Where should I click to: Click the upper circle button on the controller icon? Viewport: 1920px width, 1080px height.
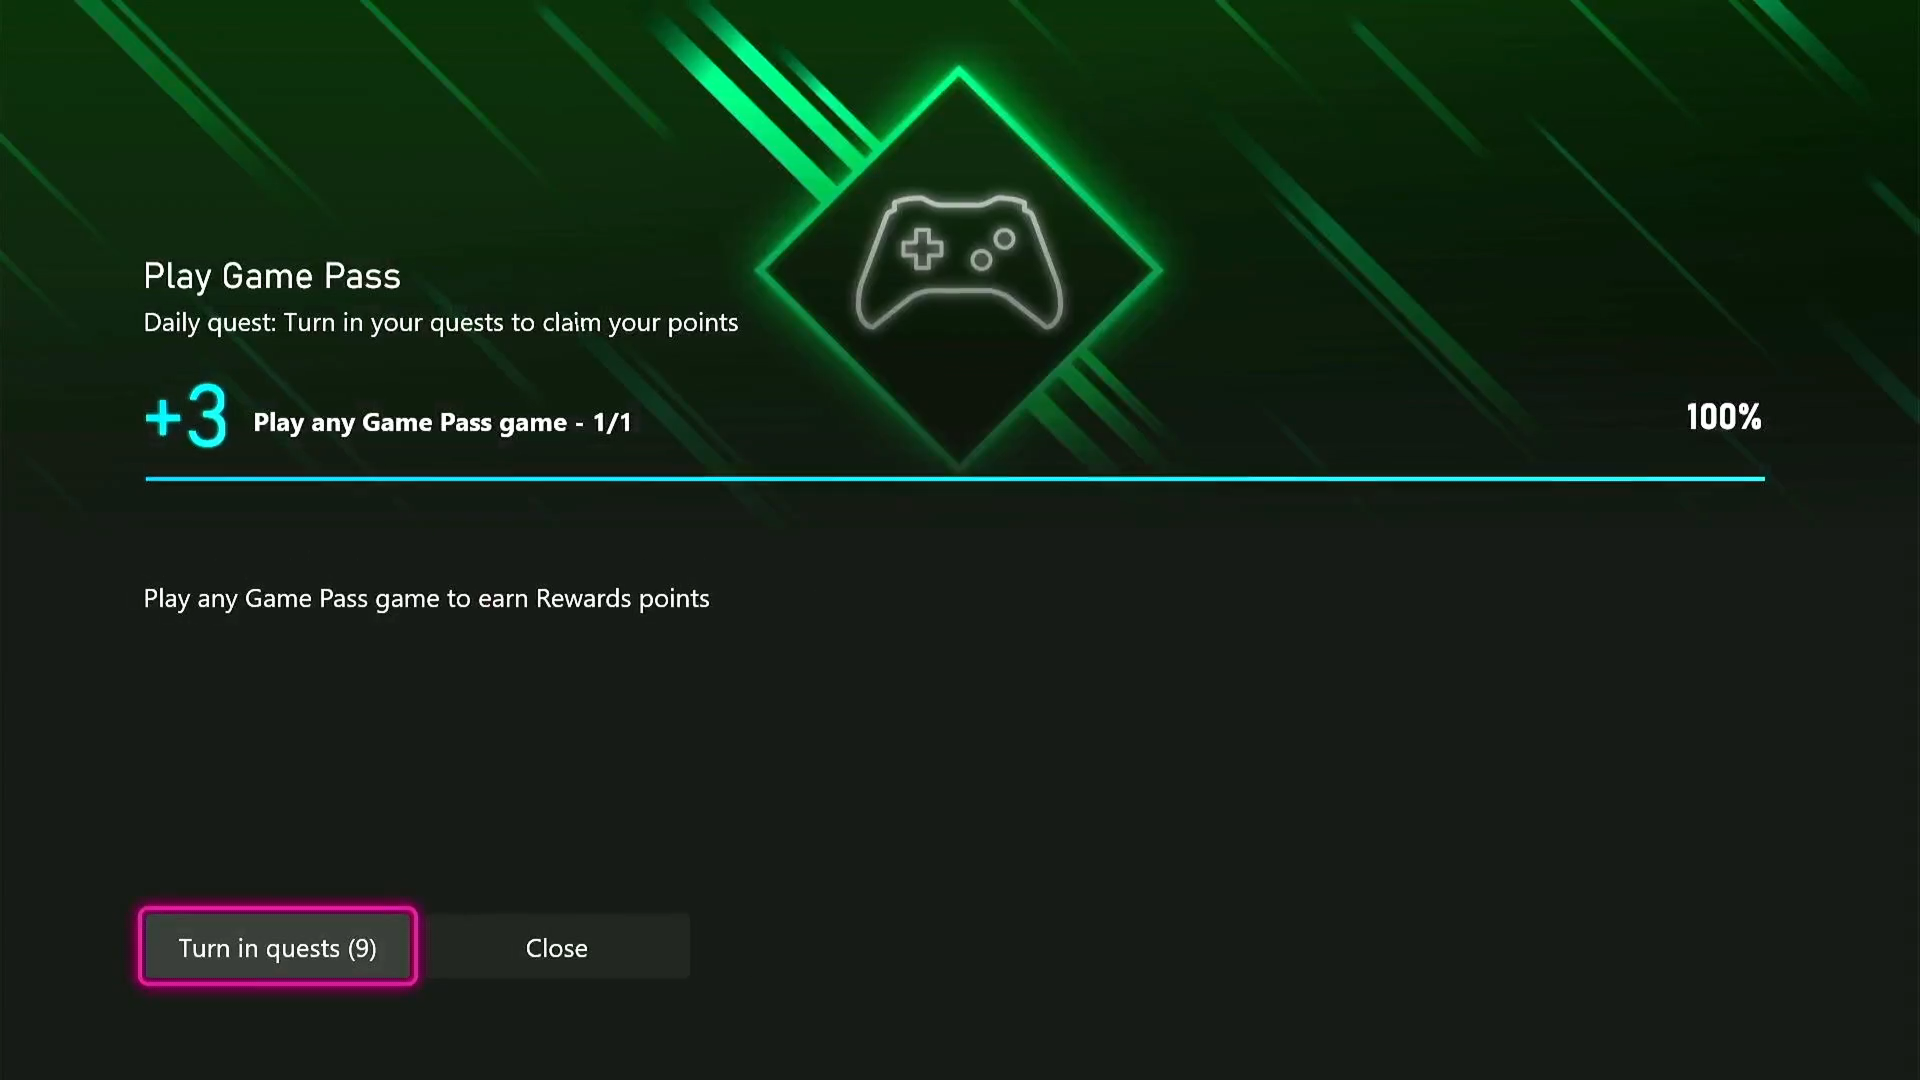tap(1004, 239)
